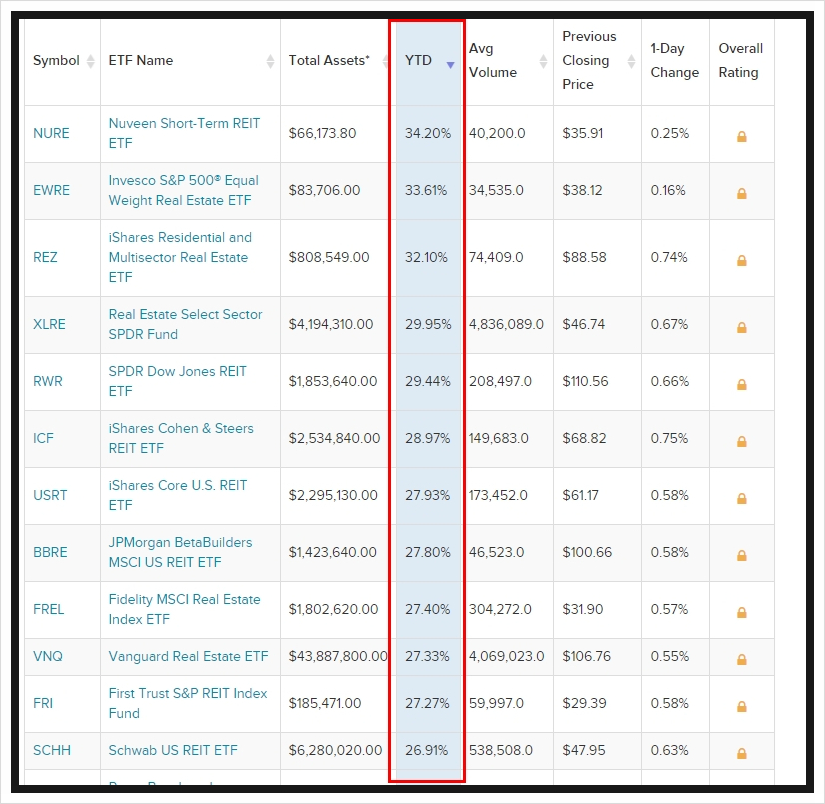
Task: Select the $100.66 closing price cell
Action: pos(587,552)
